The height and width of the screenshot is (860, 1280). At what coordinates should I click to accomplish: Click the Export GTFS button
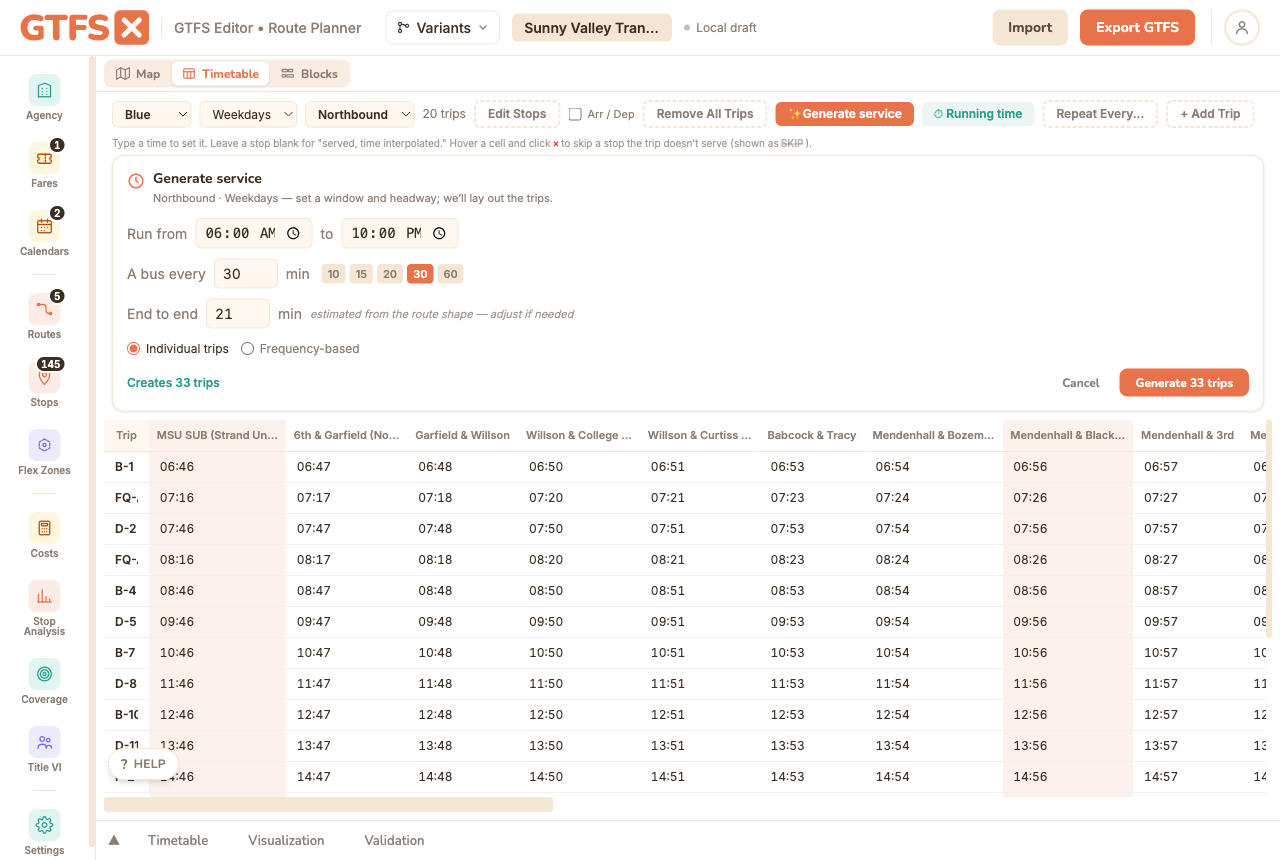(1138, 28)
